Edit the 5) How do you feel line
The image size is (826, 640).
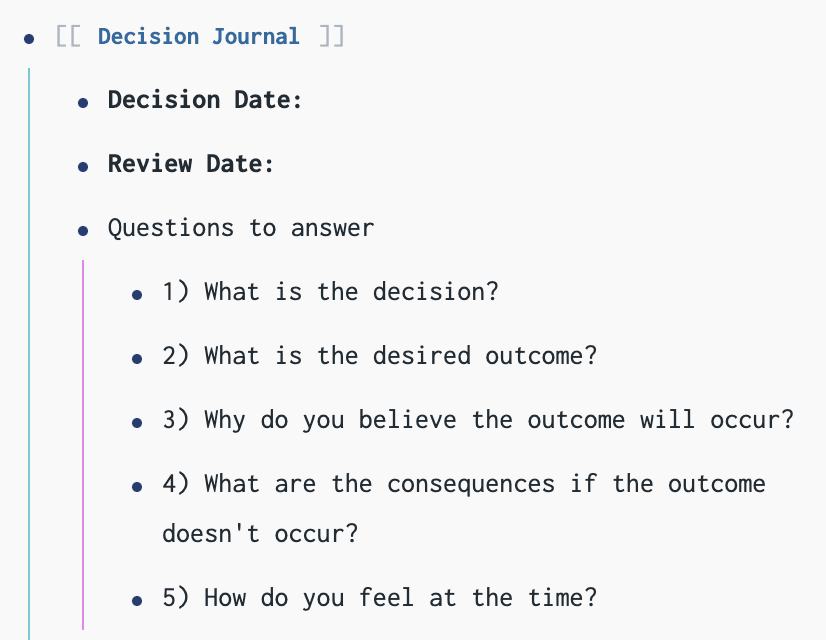[x=380, y=598]
